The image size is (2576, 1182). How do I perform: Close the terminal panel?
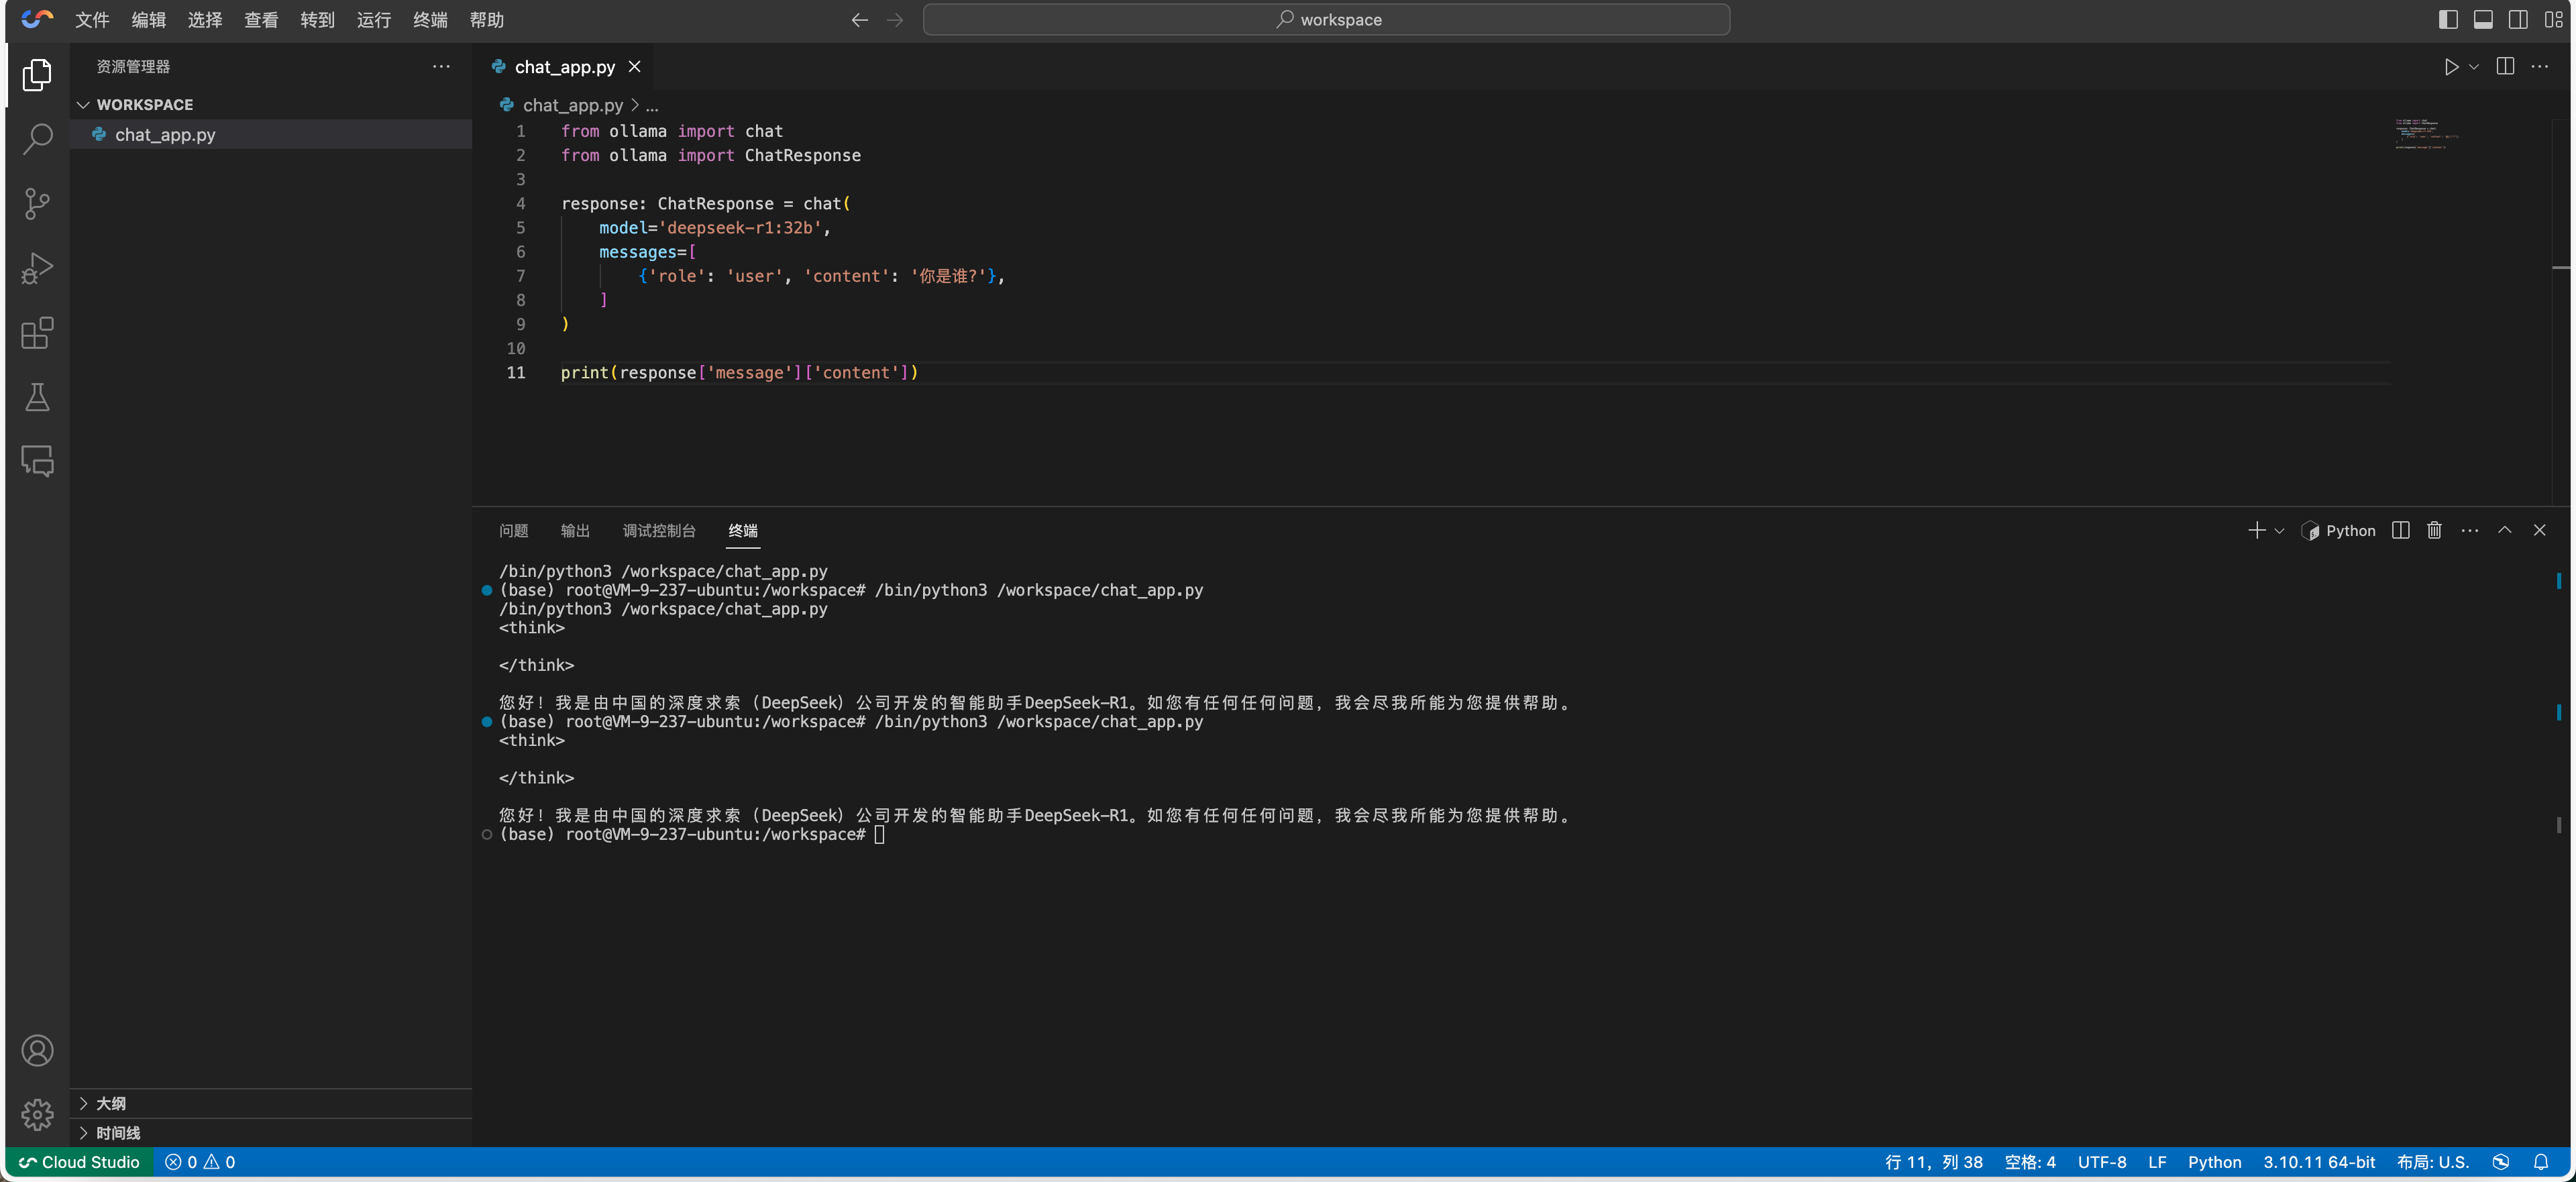click(2540, 530)
